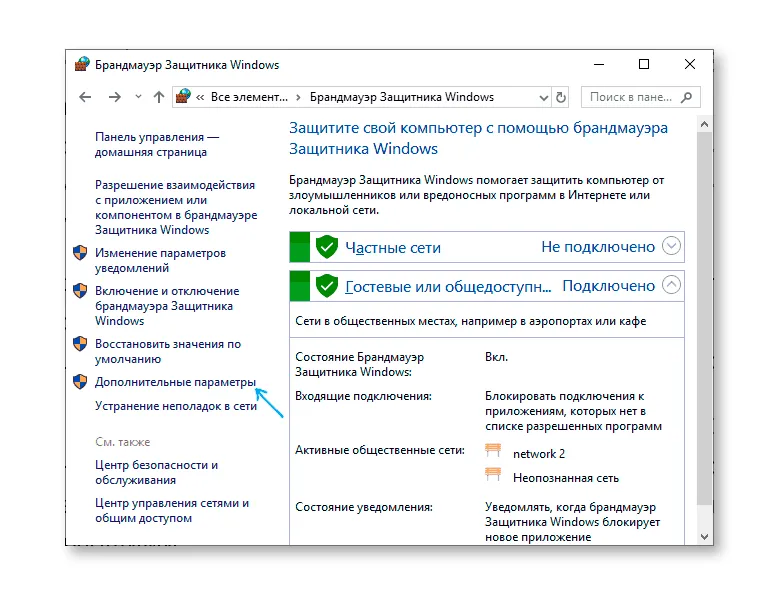Click the bench icon beside Неопознанная сеть
The width and height of the screenshot is (779, 596).
pos(493,474)
